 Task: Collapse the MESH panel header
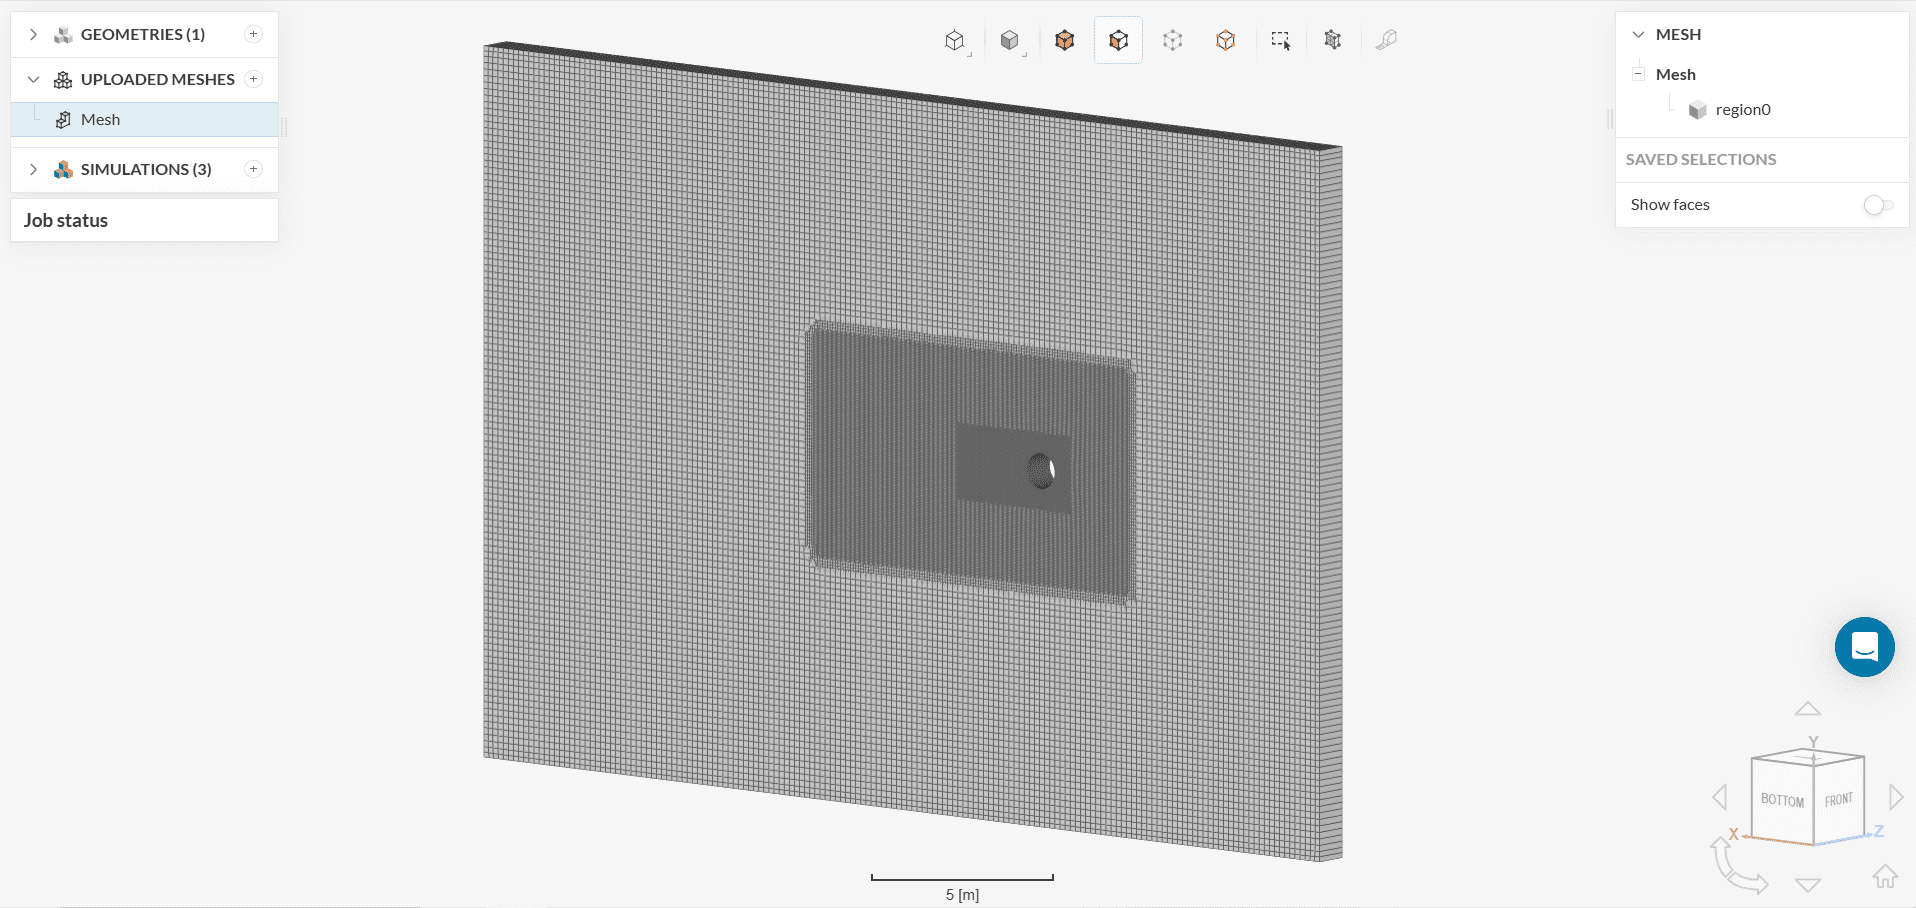[1638, 35]
